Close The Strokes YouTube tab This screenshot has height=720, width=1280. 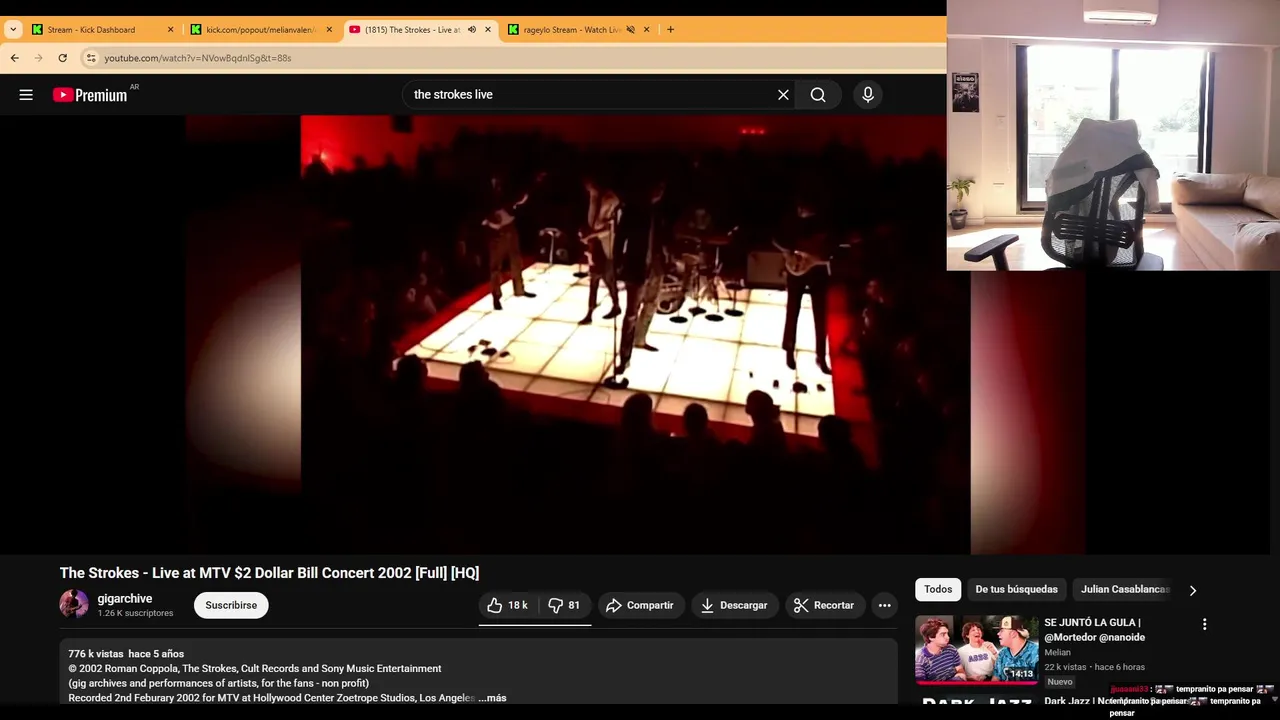(488, 30)
